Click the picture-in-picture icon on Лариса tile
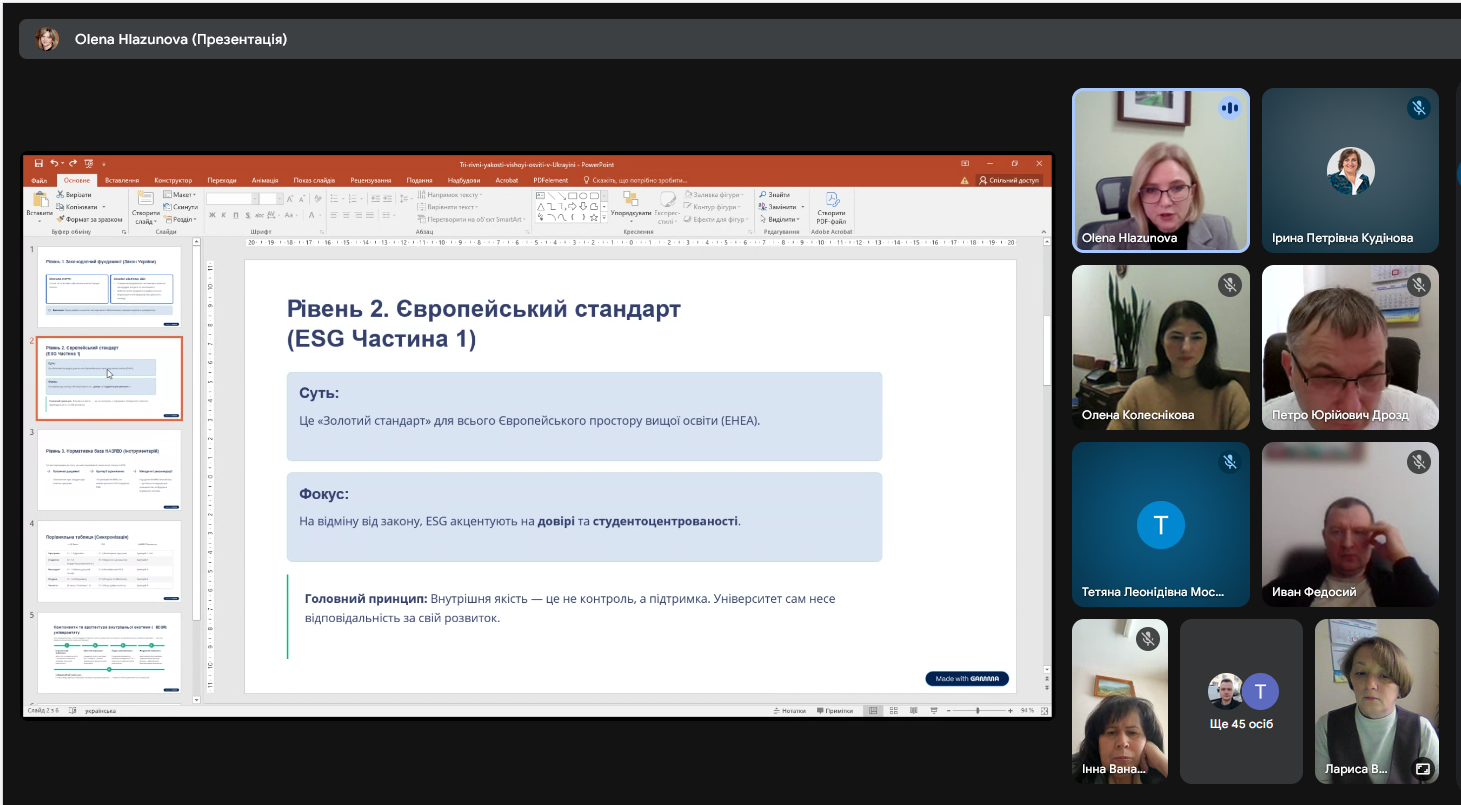This screenshot has height=805, width=1461. [1422, 769]
